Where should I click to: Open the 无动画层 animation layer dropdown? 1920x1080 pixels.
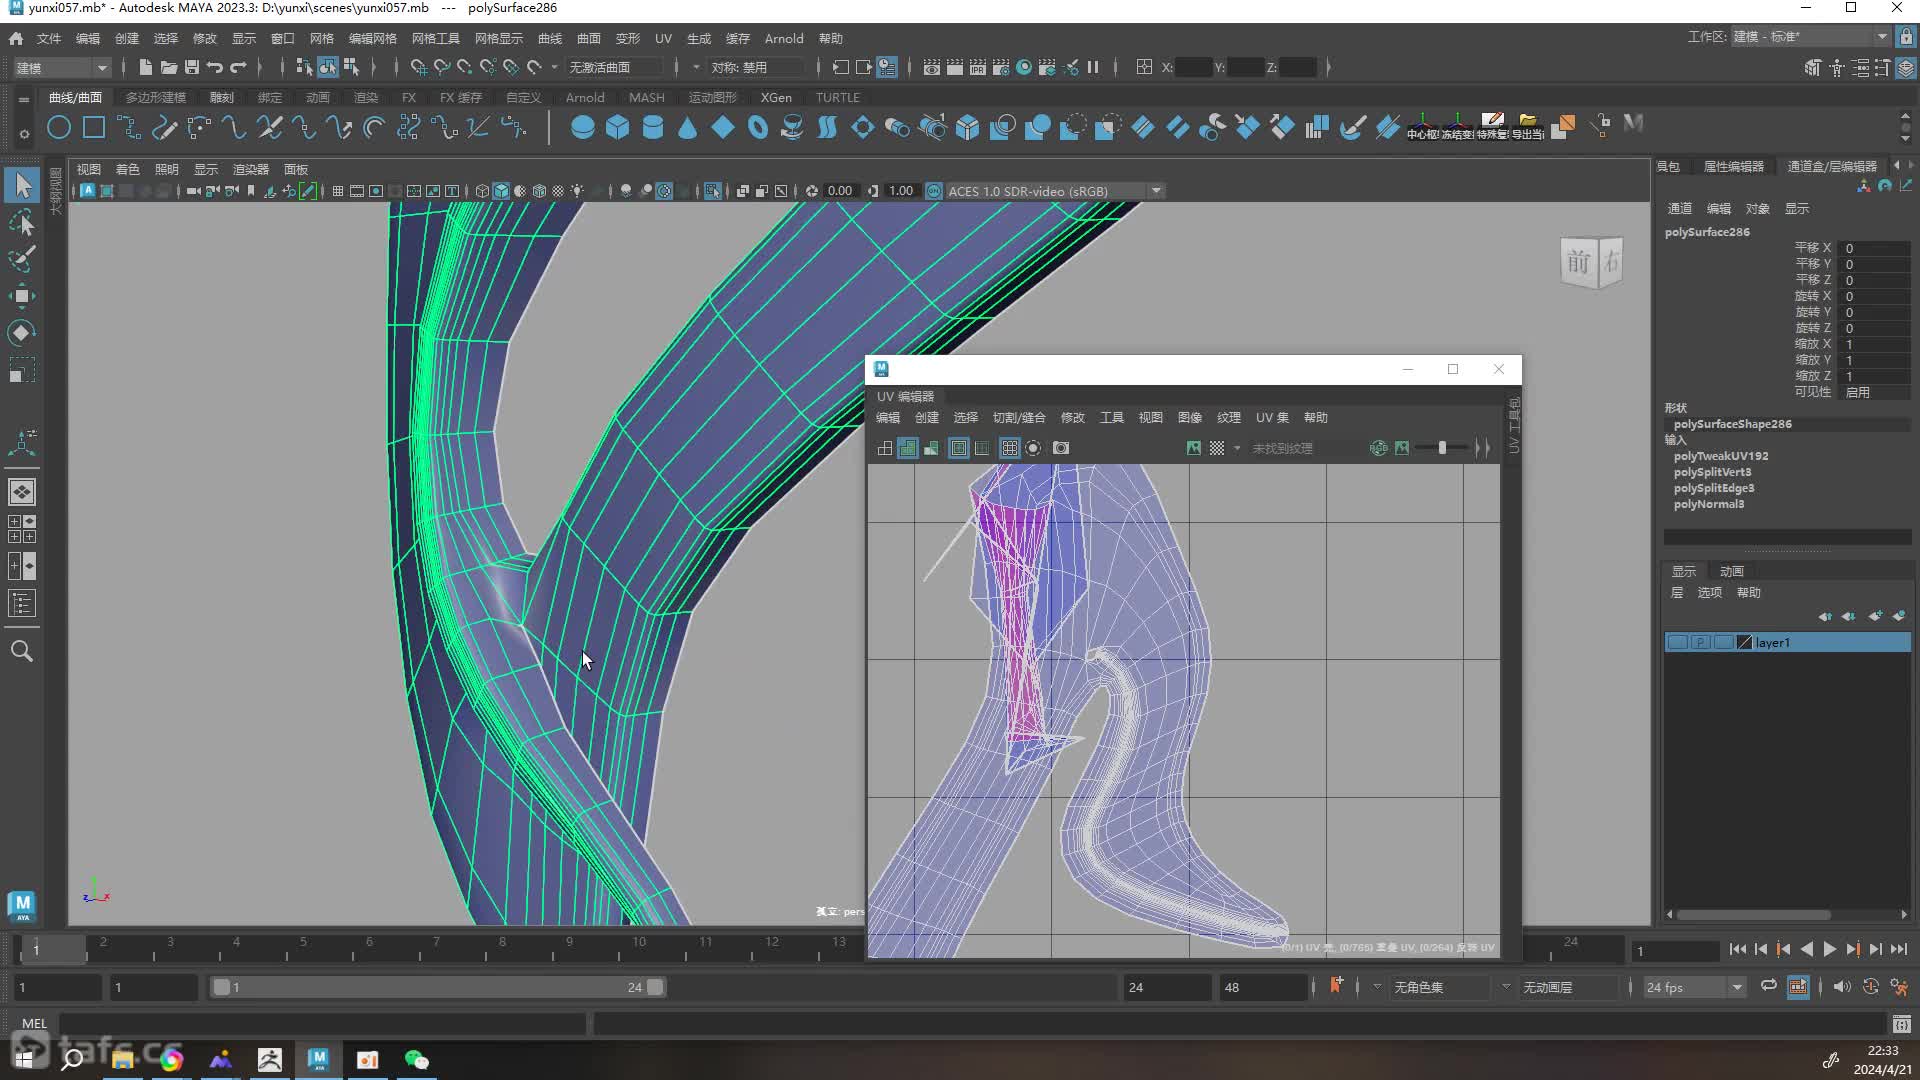(x=1567, y=987)
